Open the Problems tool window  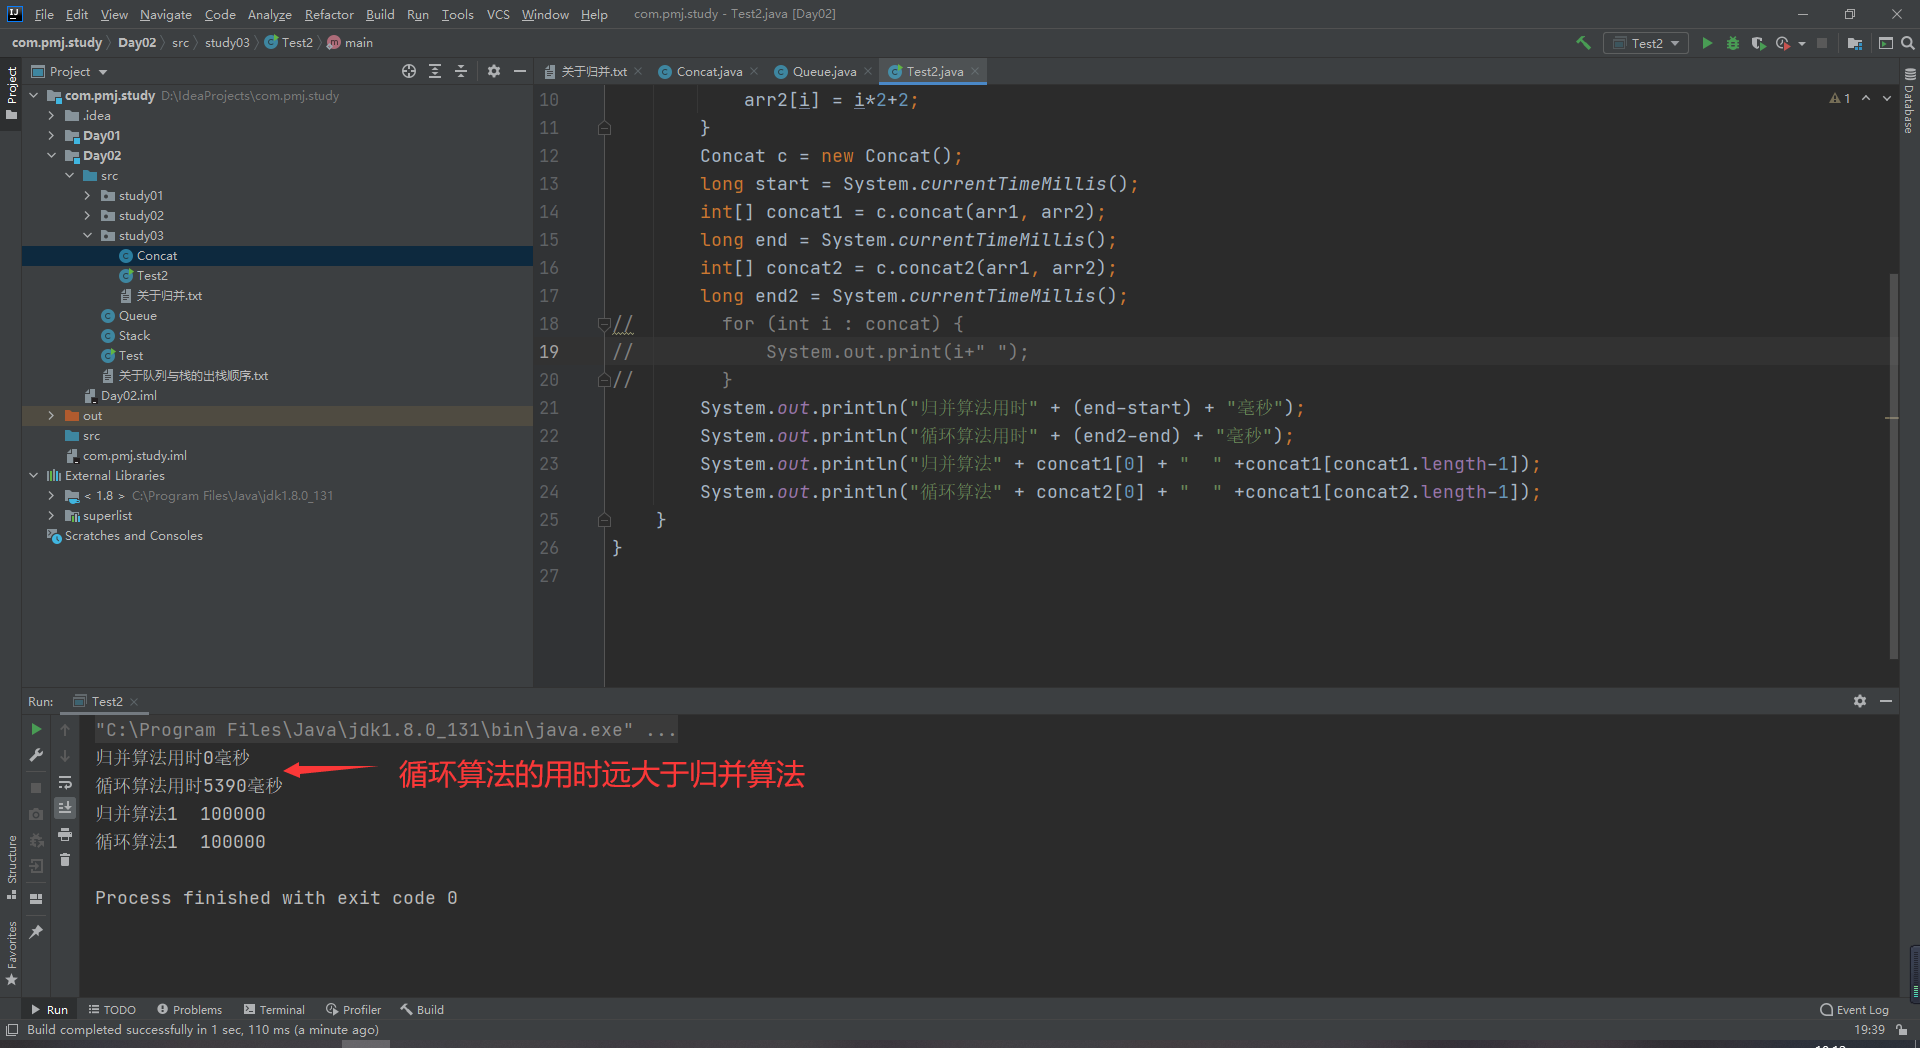pos(189,1009)
